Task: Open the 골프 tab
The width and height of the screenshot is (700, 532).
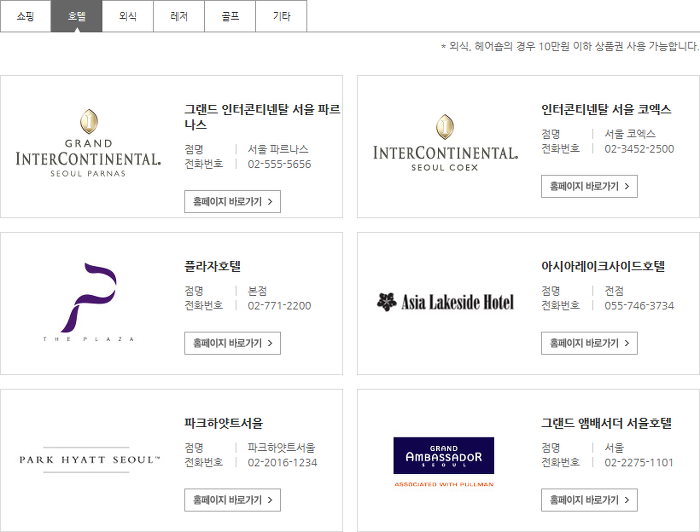Action: click(230, 16)
